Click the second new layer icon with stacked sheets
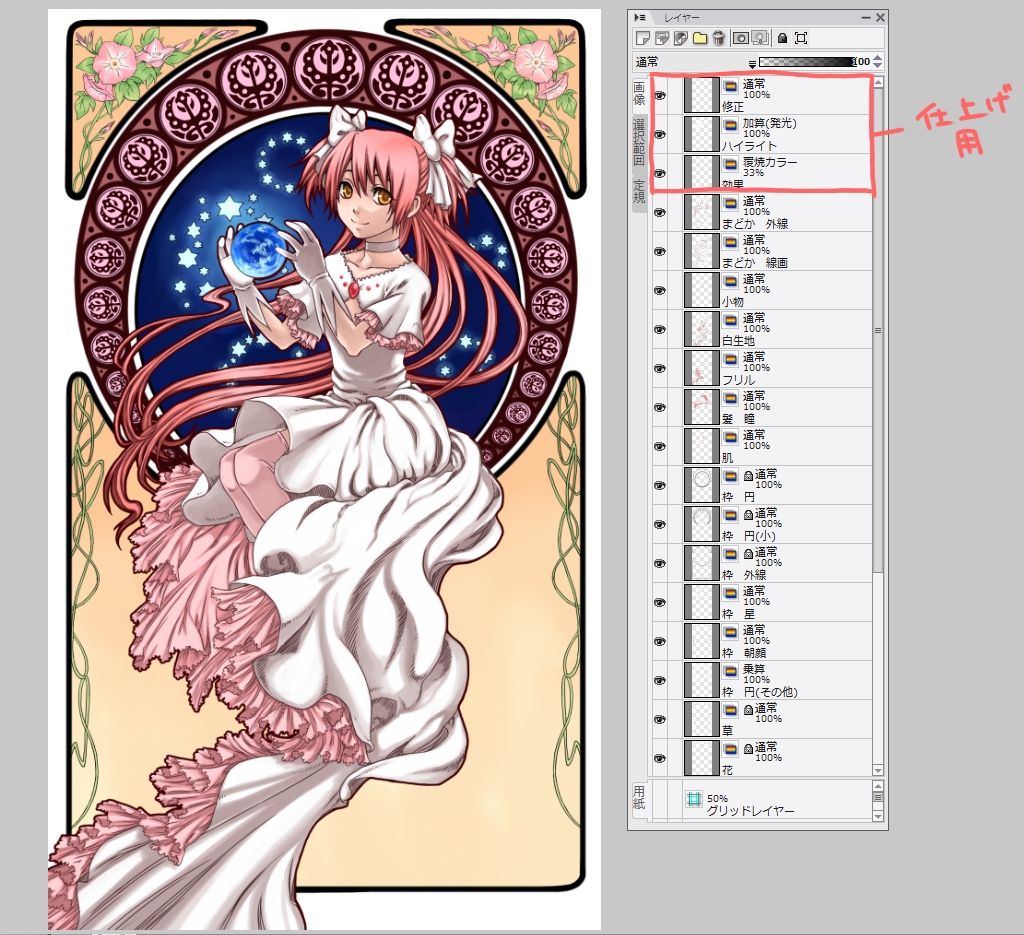Viewport: 1024px width, 935px height. [x=662, y=38]
